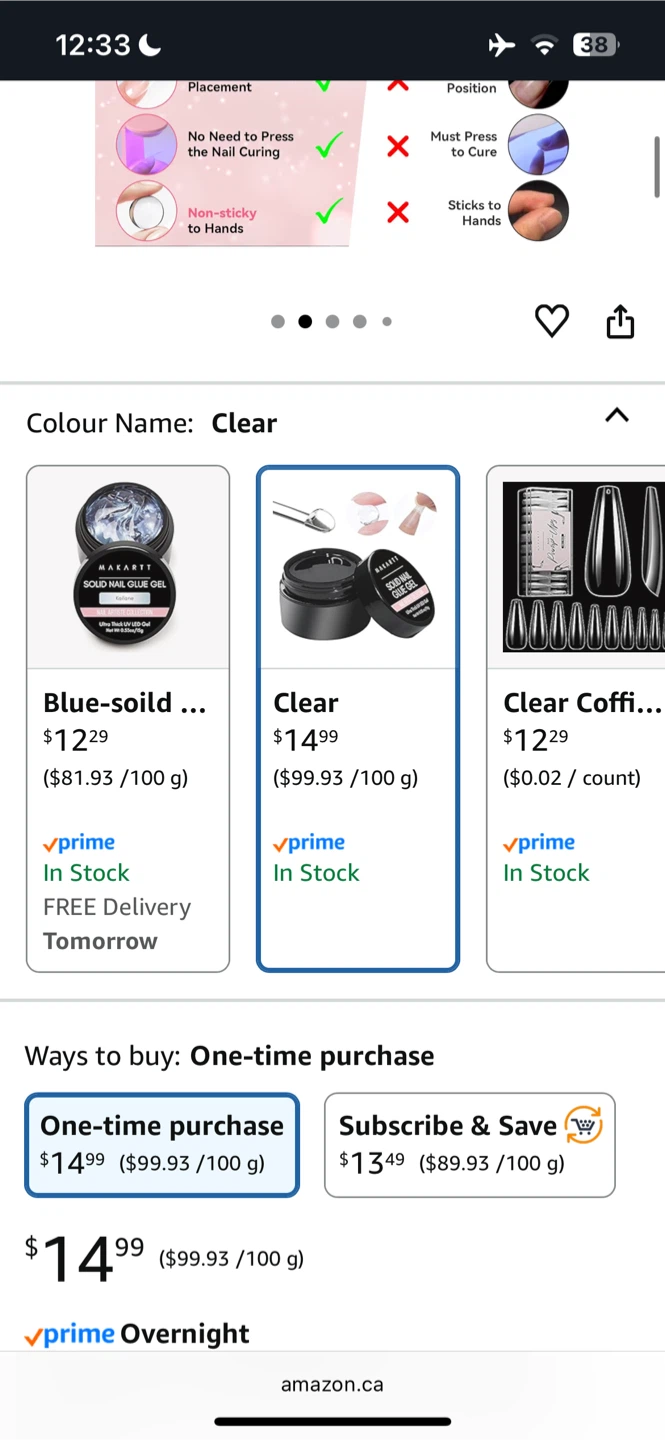Select the Clear colour variant card
The image size is (665, 1440).
(x=358, y=718)
